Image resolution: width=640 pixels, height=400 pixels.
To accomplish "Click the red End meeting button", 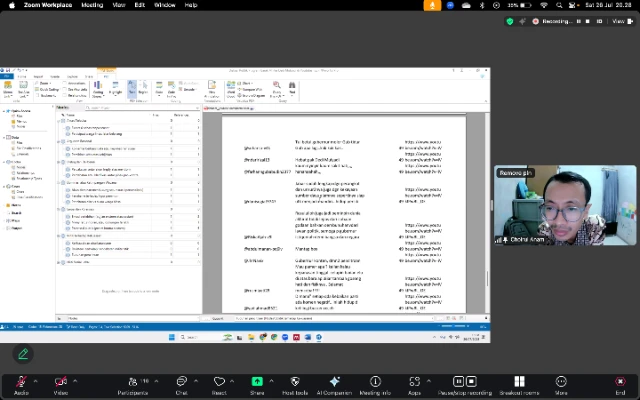I will 620,385.
